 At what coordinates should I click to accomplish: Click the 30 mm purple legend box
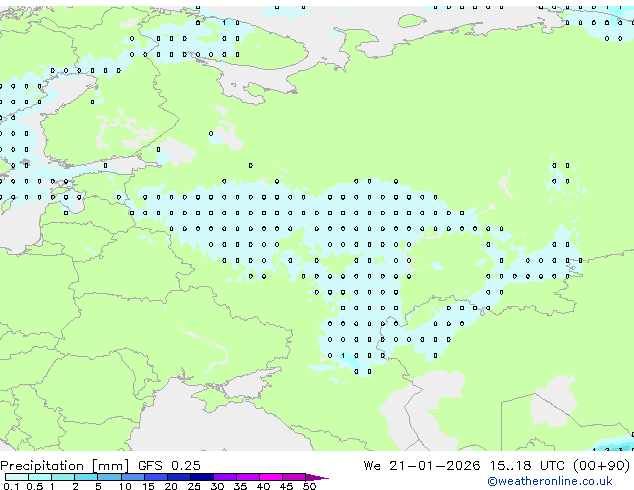(x=225, y=477)
